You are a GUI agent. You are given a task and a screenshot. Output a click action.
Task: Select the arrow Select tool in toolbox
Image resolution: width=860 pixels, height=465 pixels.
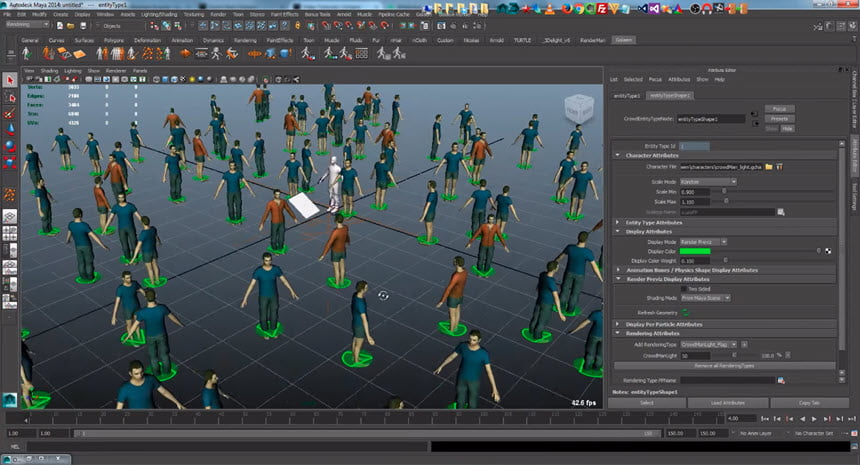pos(10,80)
